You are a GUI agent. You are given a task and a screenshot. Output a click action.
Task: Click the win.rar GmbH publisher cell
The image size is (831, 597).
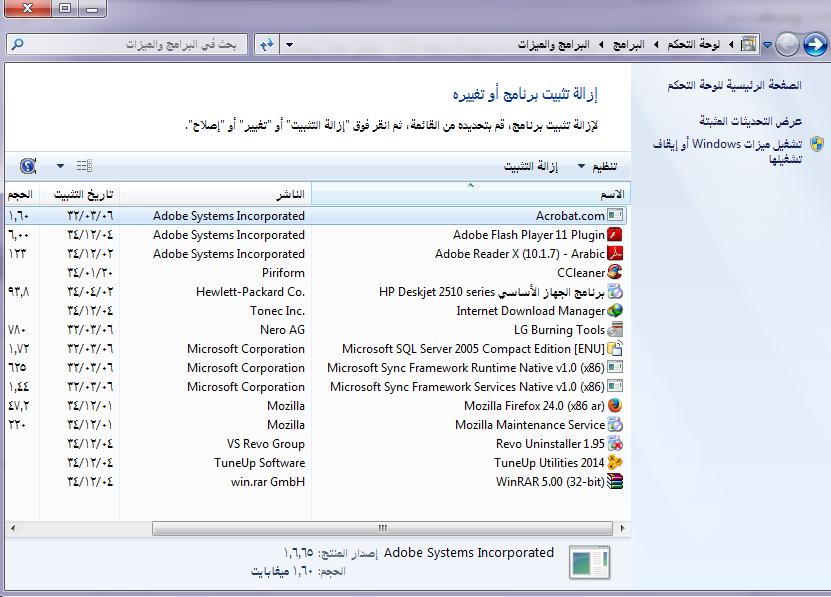[x=268, y=482]
